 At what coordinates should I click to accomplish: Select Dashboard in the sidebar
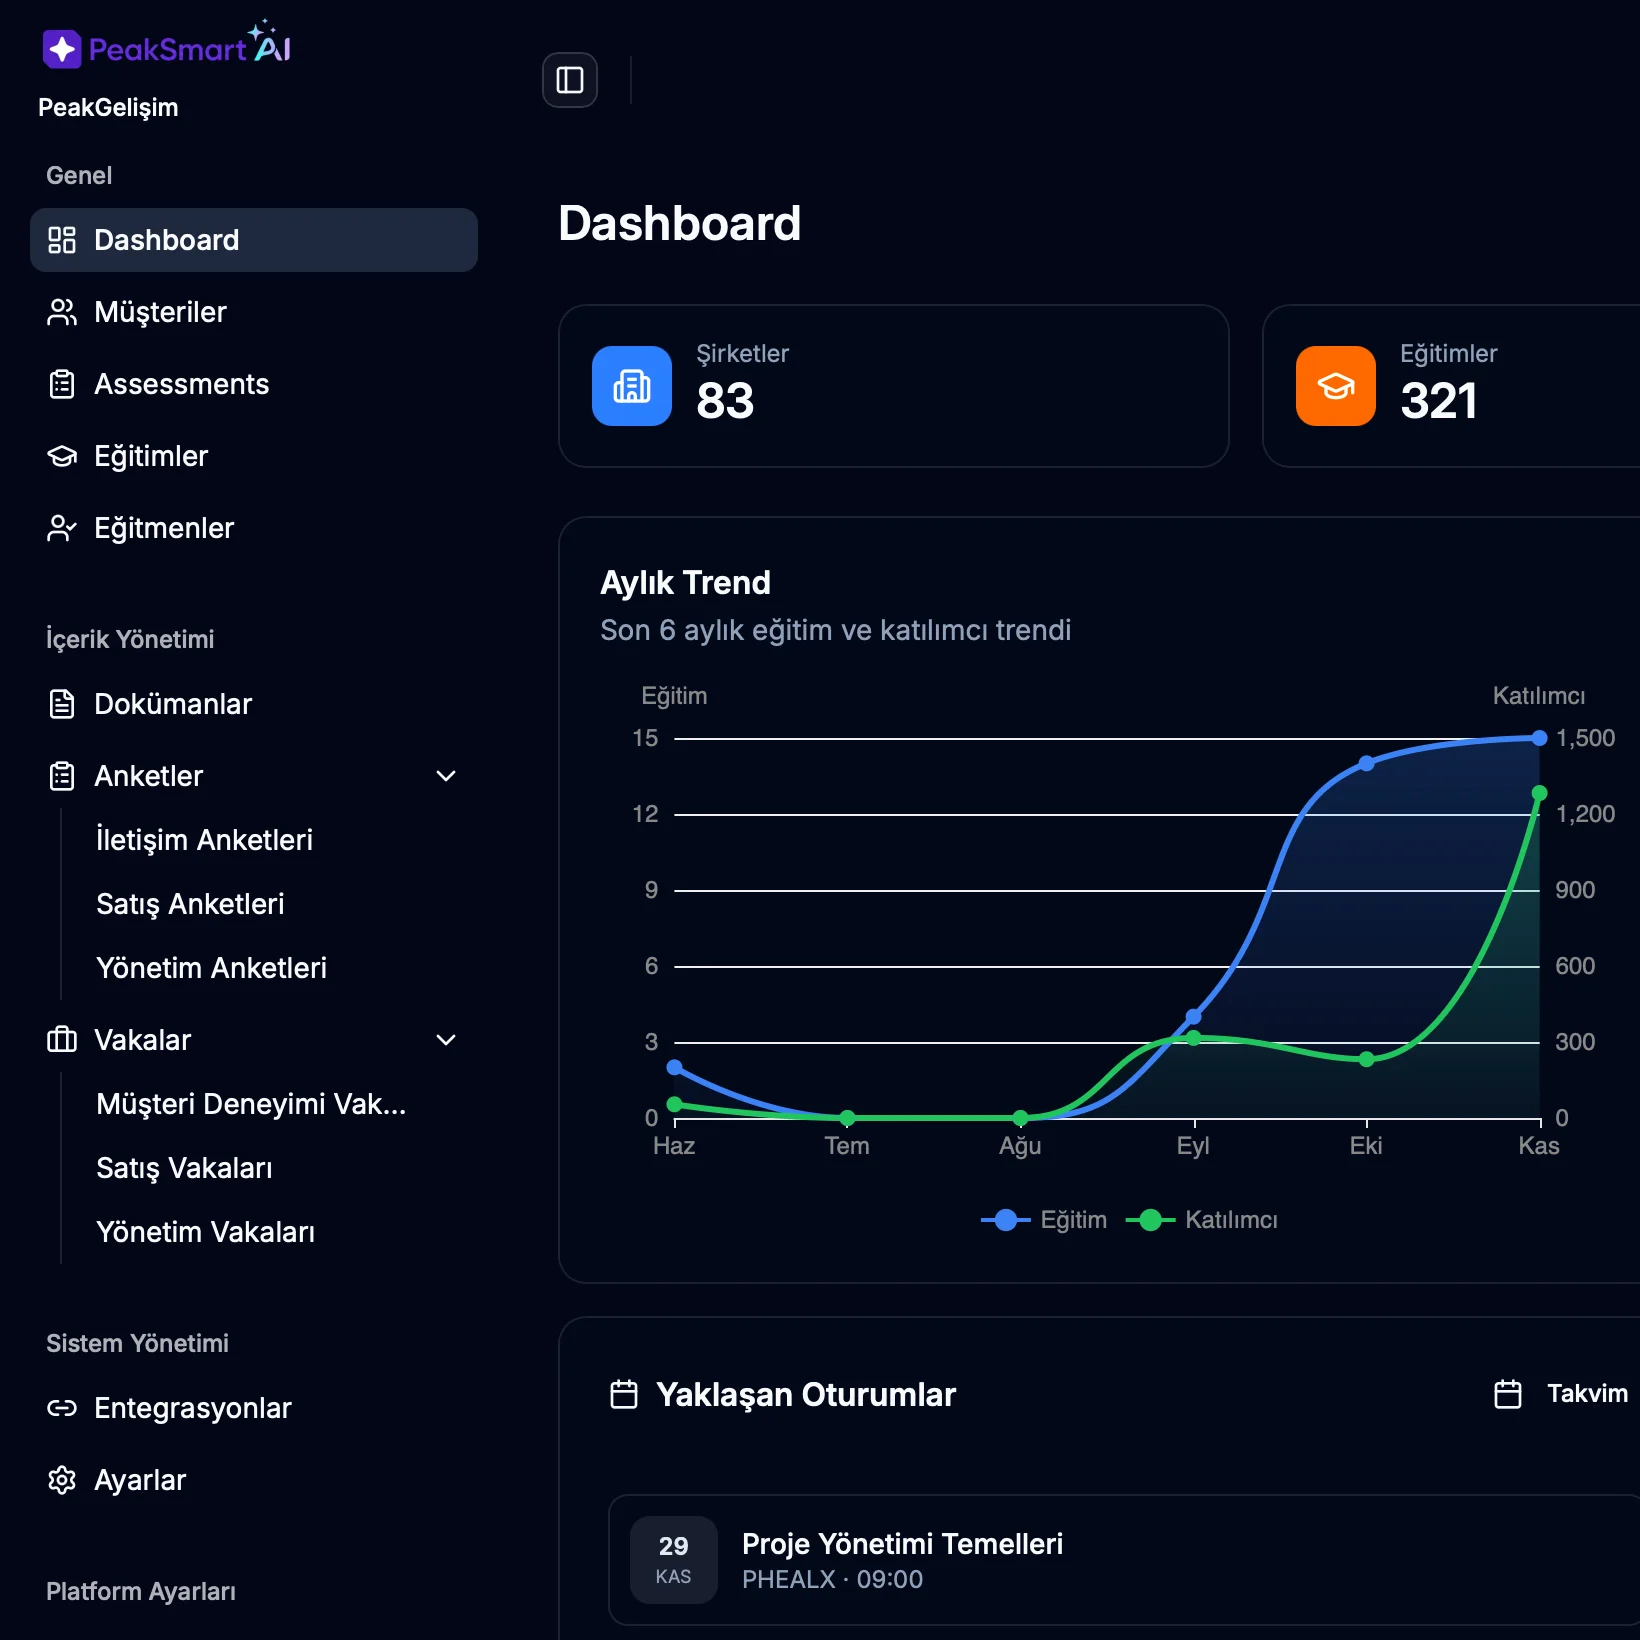(x=254, y=240)
